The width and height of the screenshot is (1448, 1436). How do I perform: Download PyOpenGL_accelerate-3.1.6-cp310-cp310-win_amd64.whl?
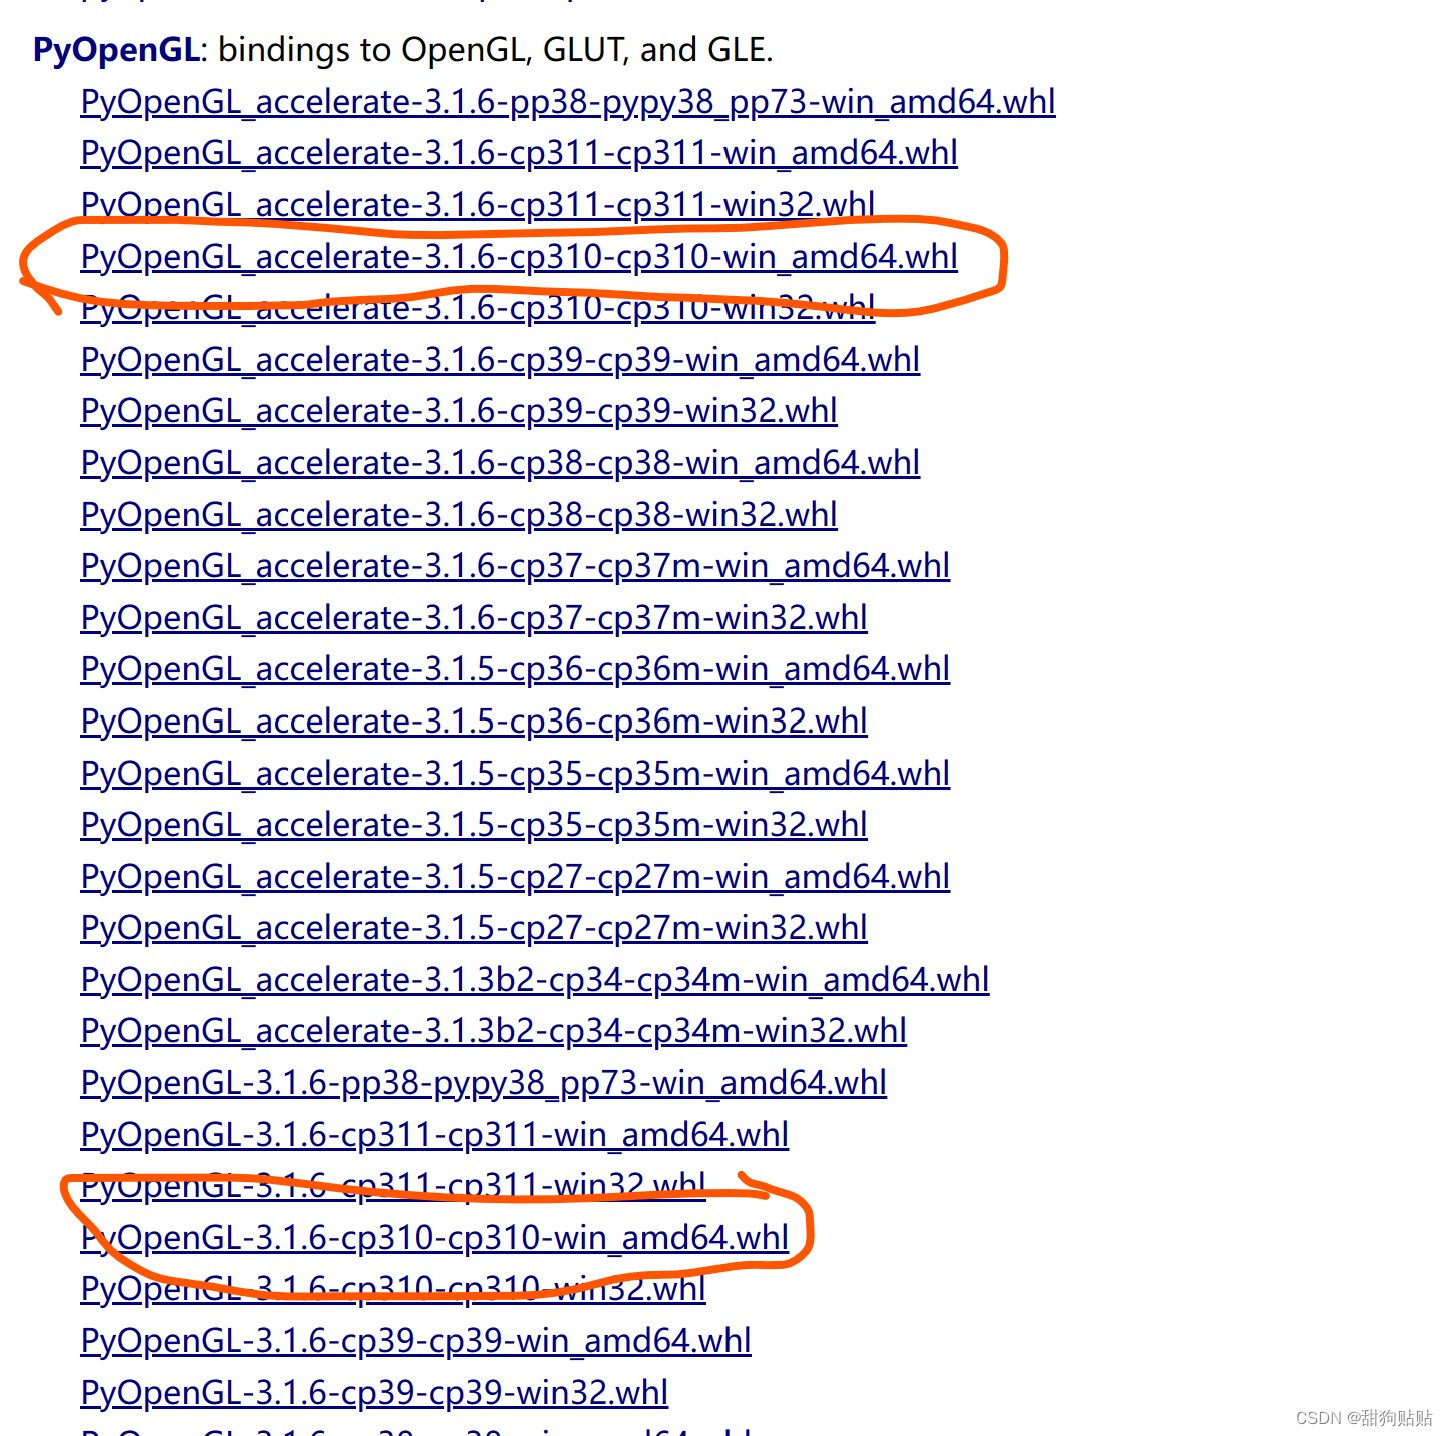[x=519, y=257]
